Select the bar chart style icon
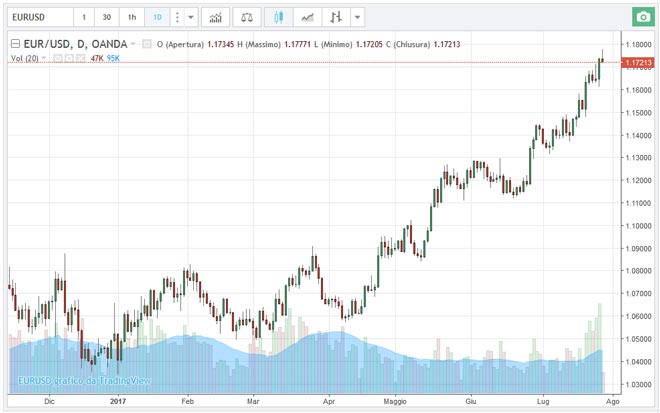This screenshot has width=660, height=413. (337, 18)
